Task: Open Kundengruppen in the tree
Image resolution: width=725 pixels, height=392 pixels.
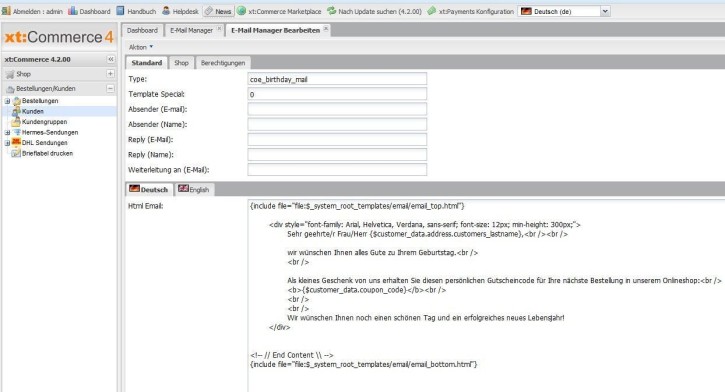Action: coord(44,122)
